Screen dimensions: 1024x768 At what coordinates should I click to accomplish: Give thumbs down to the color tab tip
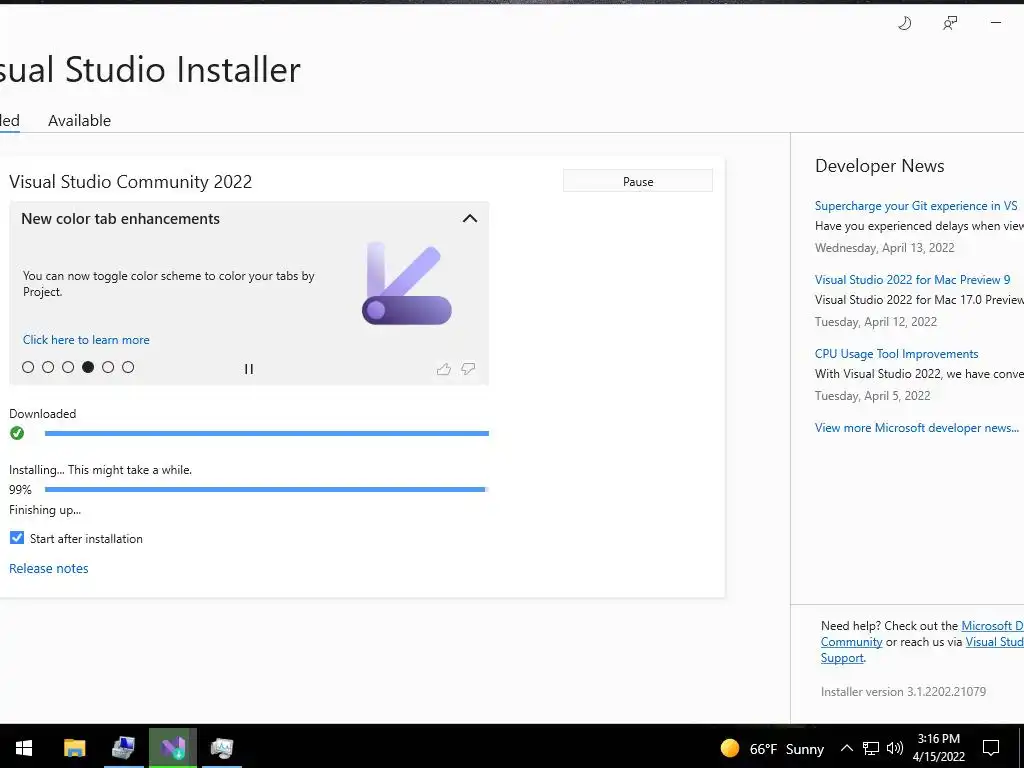click(x=468, y=369)
